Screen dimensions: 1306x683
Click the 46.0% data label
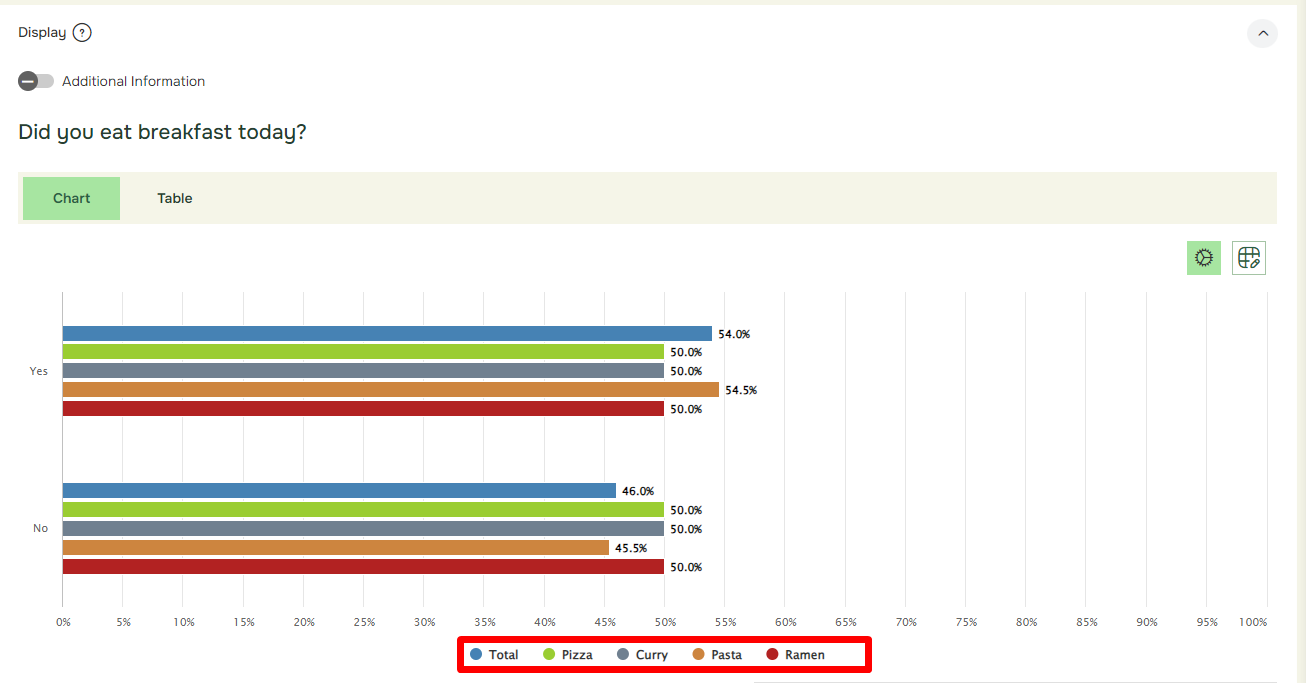[x=638, y=491]
